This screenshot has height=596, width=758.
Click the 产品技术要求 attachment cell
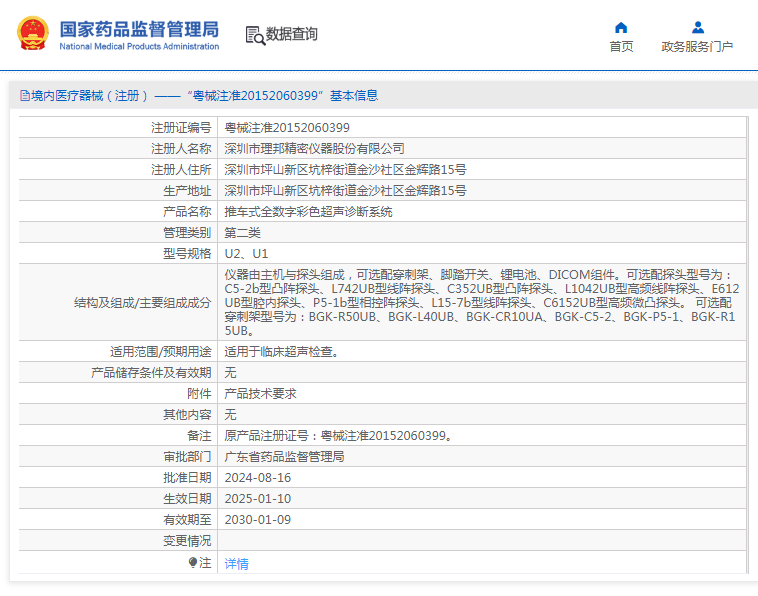[260, 394]
